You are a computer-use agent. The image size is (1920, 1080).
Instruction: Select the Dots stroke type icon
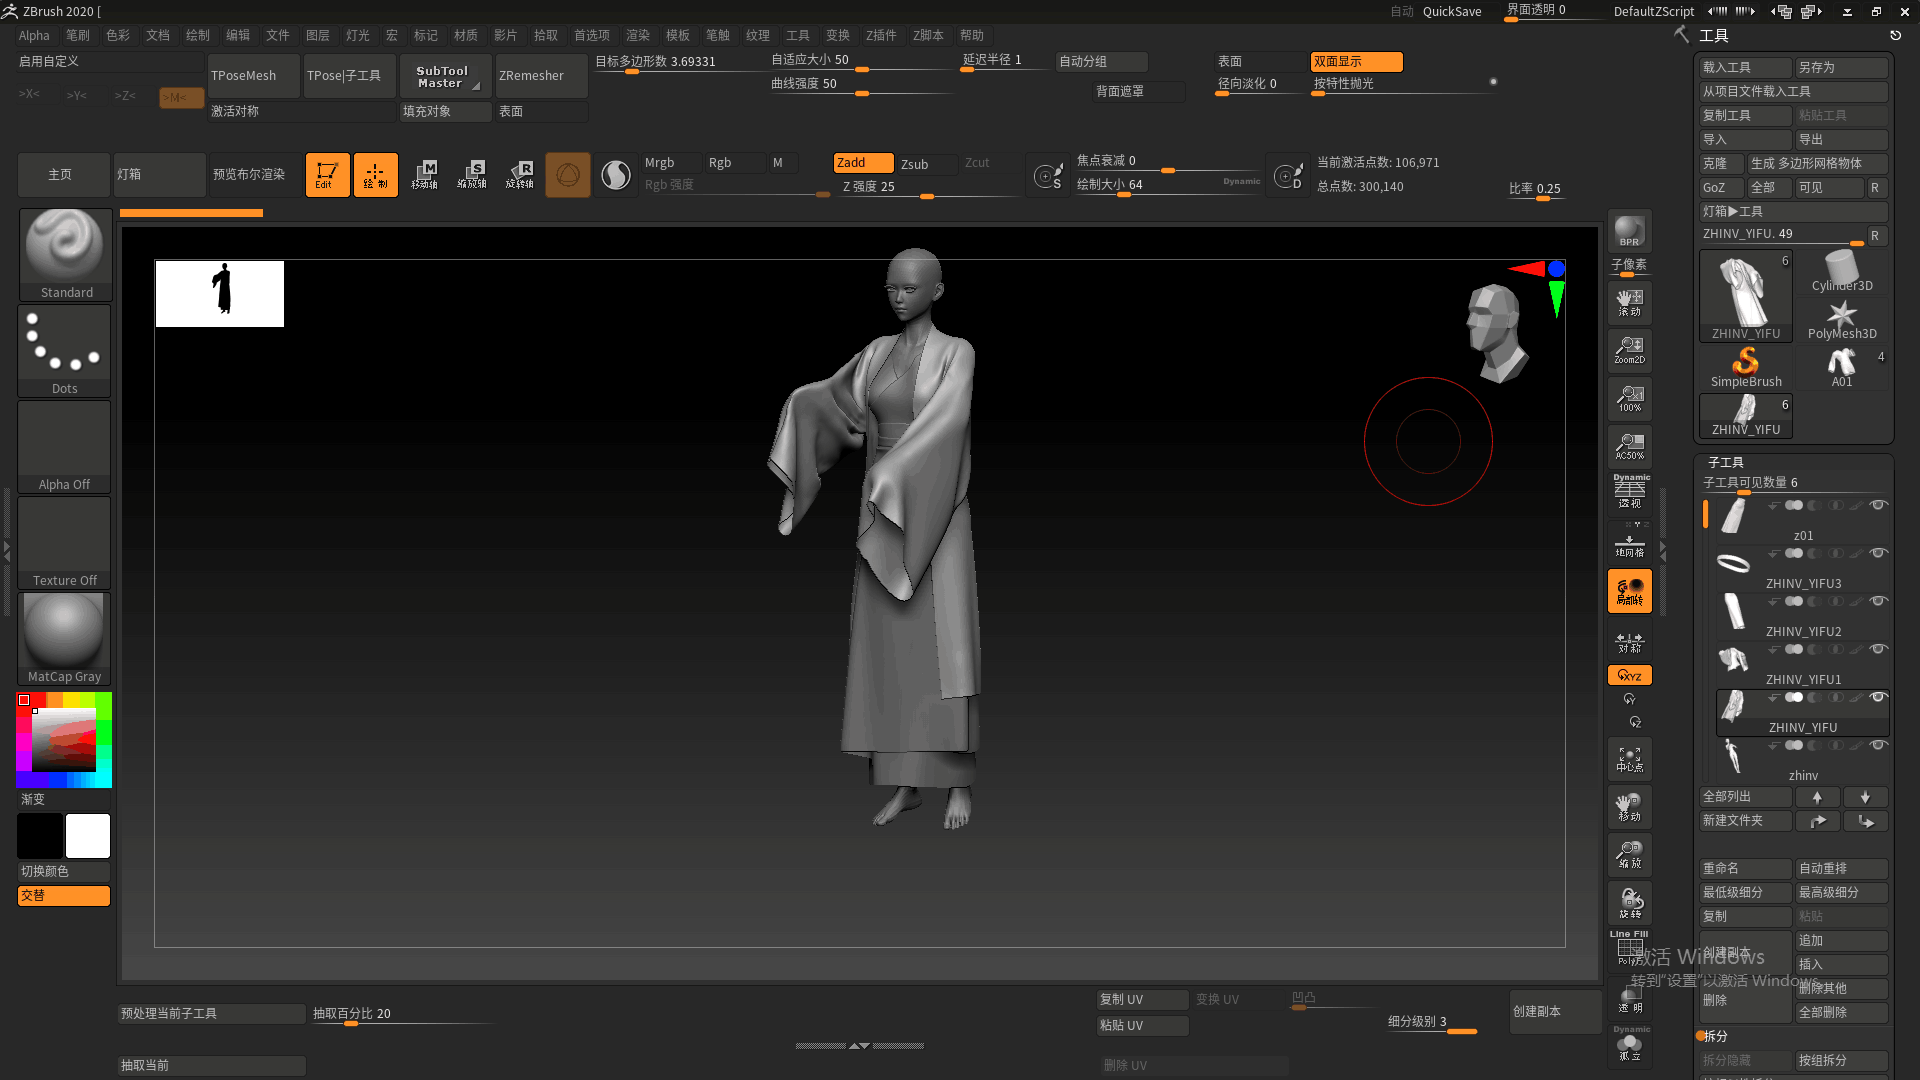click(64, 349)
